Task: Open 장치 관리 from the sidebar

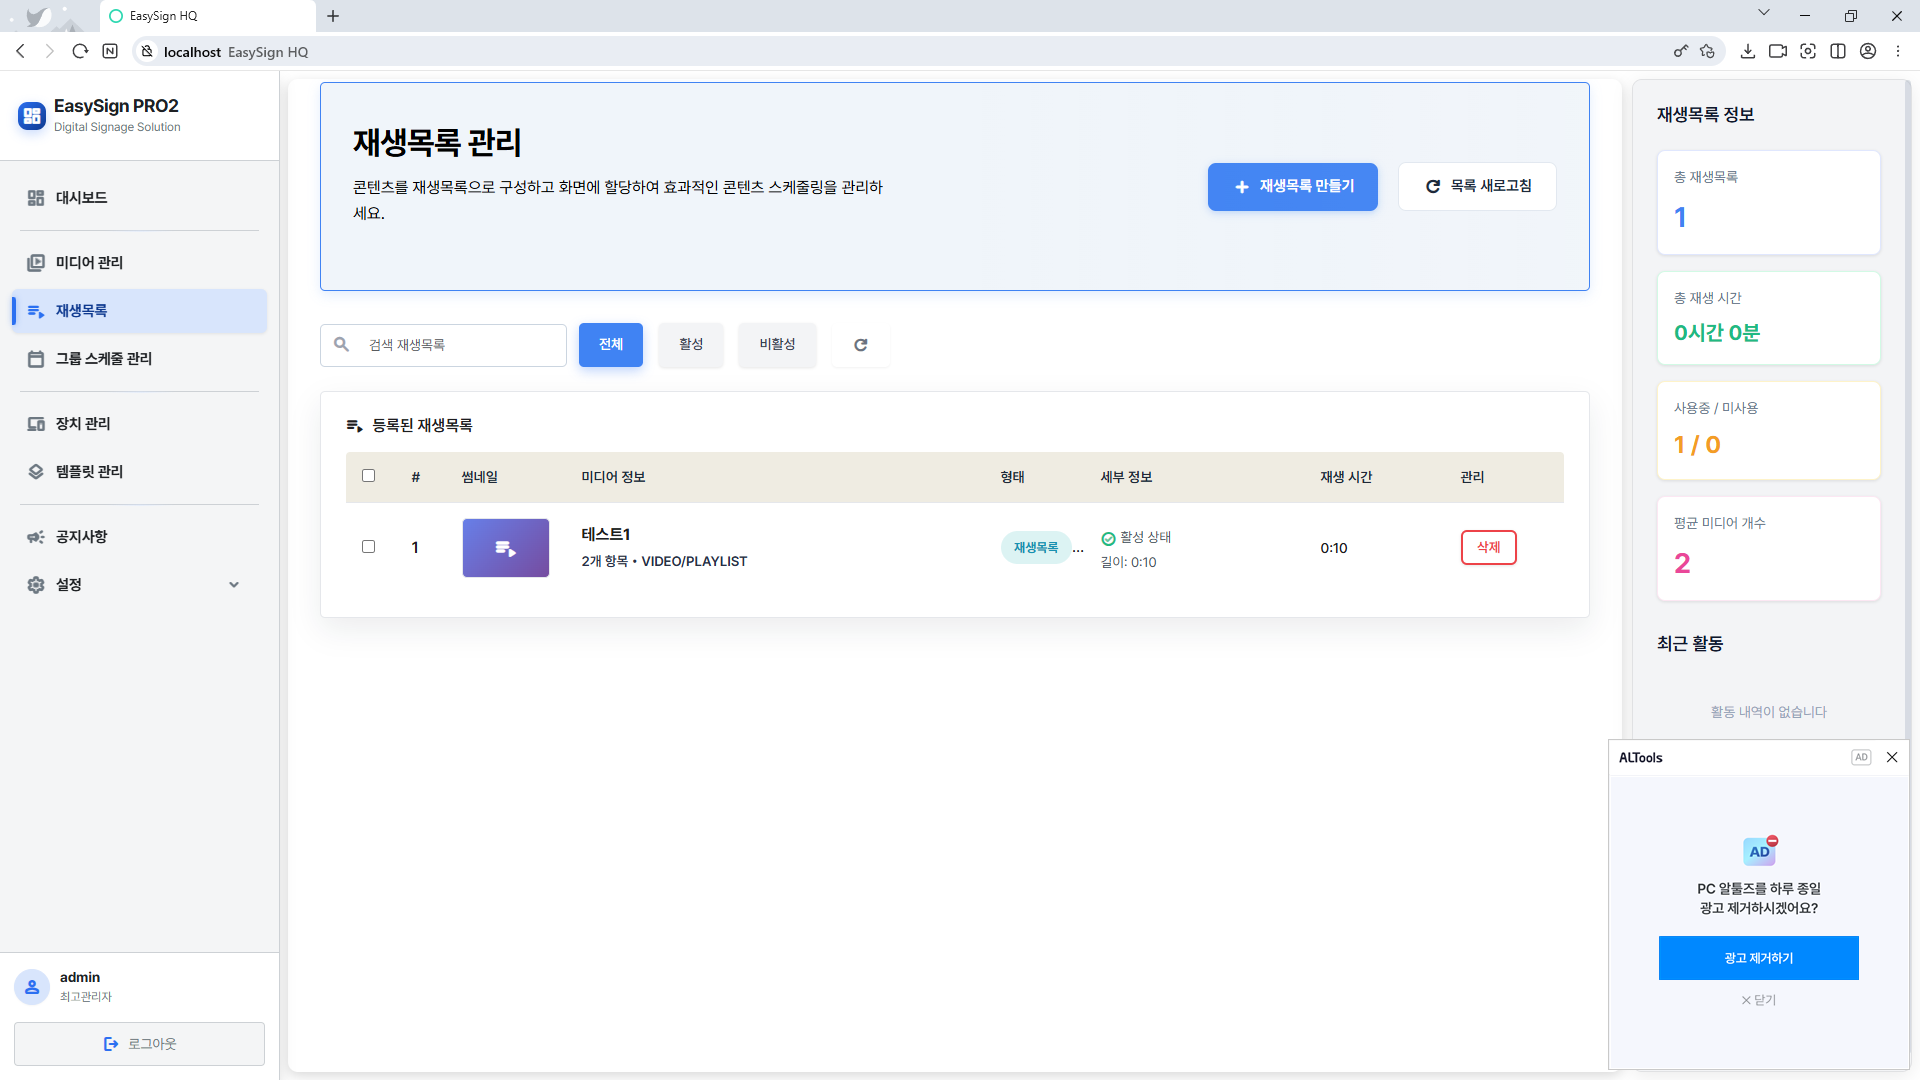Action: (x=83, y=424)
